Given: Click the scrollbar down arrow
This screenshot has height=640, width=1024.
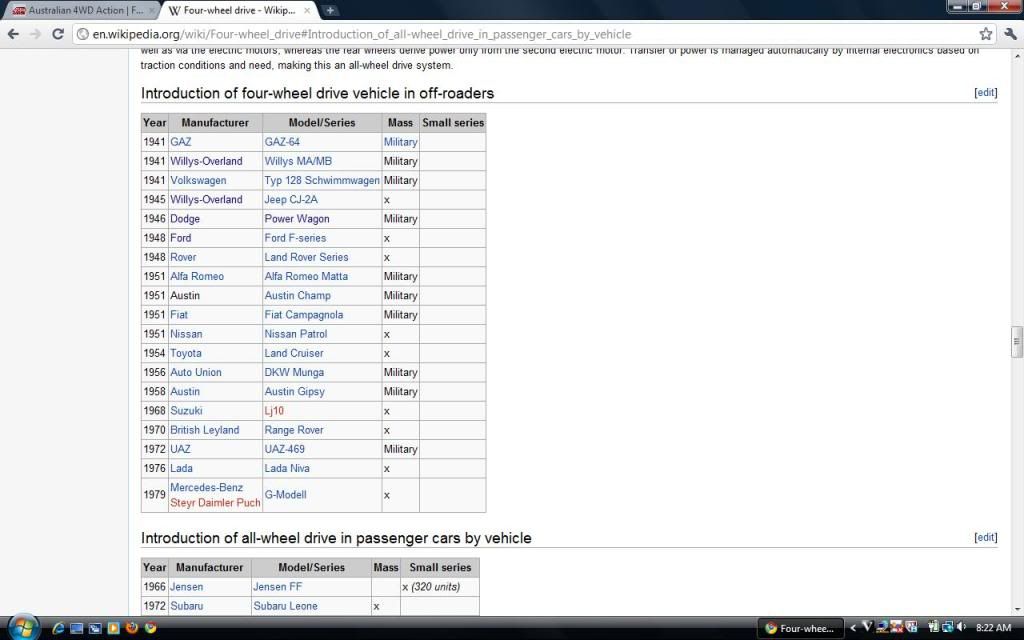Looking at the screenshot, I should click(1017, 609).
